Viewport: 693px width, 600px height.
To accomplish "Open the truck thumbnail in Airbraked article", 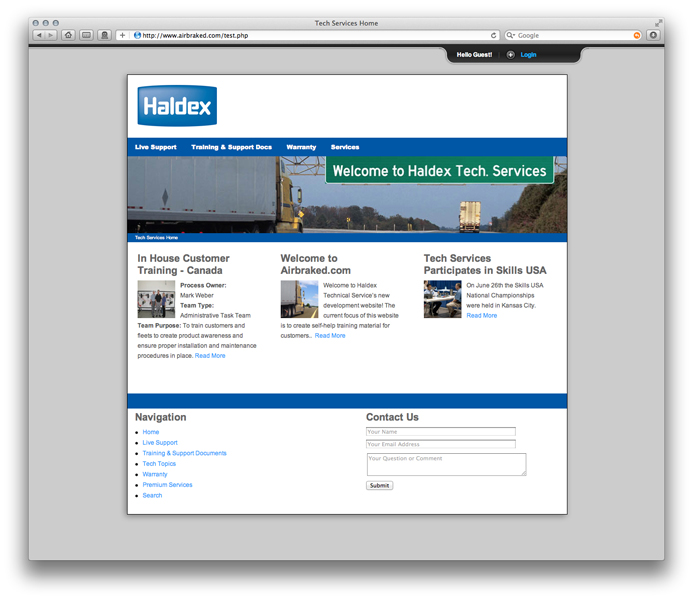I will point(299,299).
